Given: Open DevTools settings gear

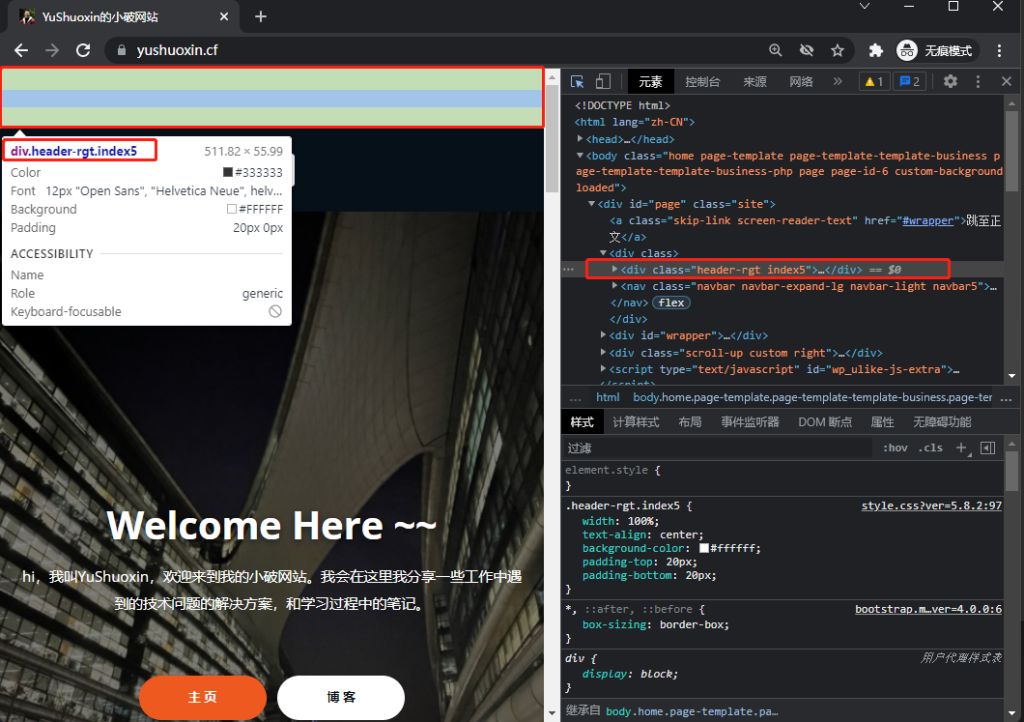Looking at the screenshot, I should click(x=950, y=82).
